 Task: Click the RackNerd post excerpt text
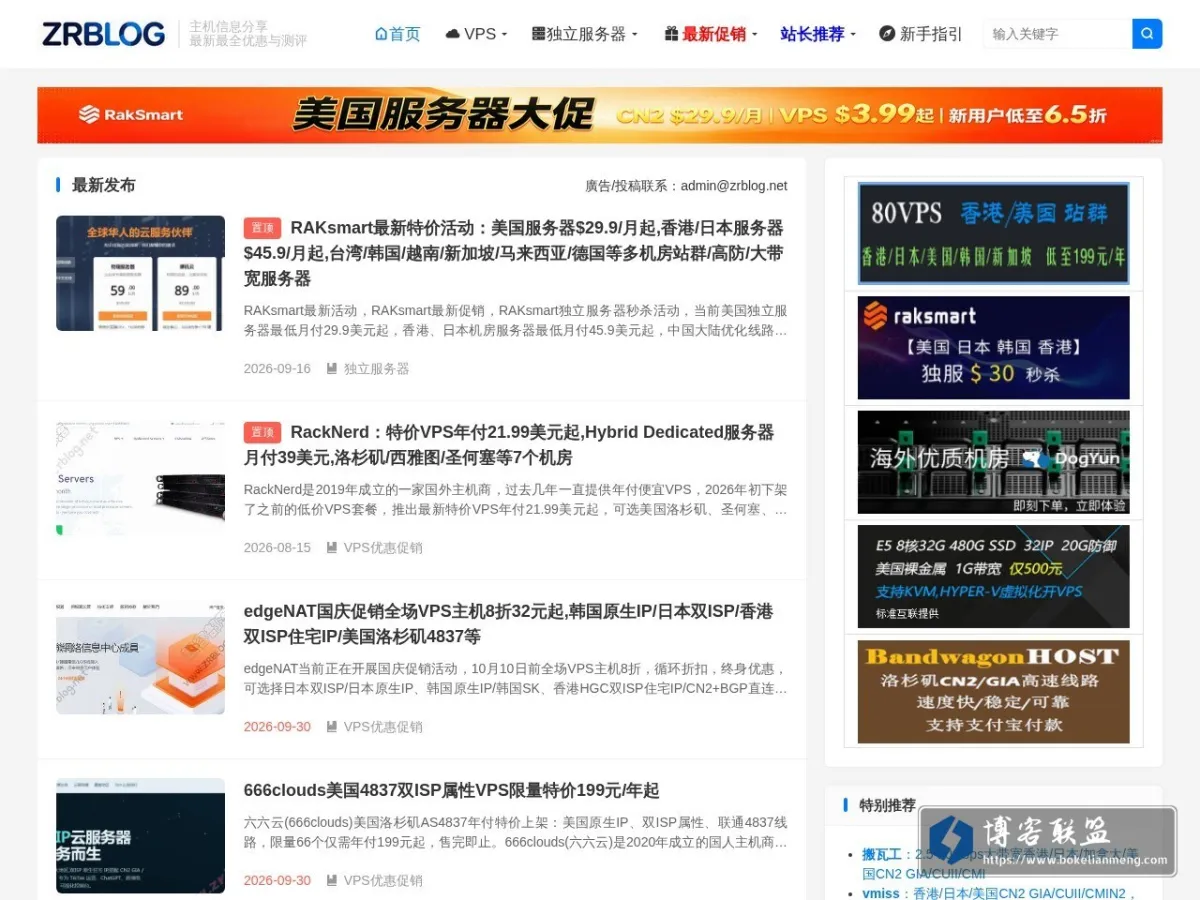(515, 499)
